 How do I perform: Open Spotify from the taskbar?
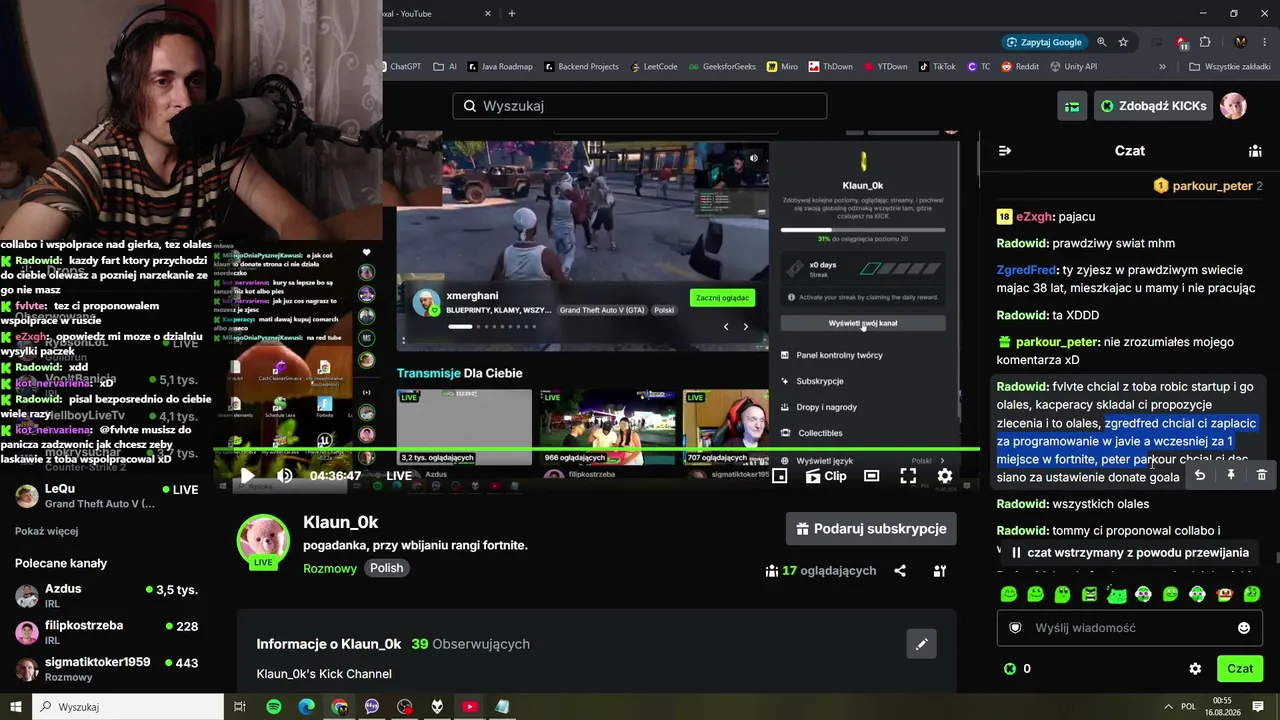(x=274, y=707)
